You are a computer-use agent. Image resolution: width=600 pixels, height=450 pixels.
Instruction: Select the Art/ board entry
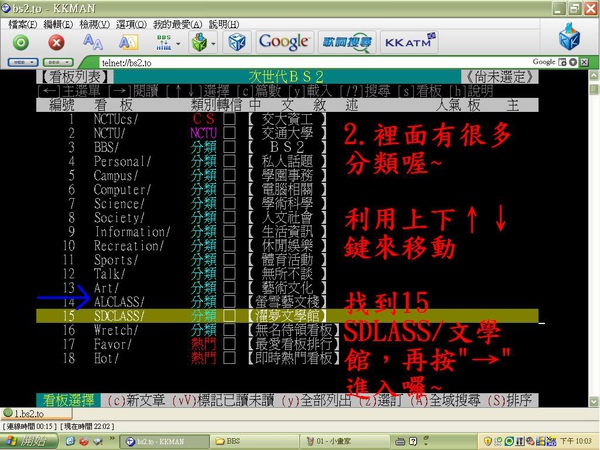106,288
